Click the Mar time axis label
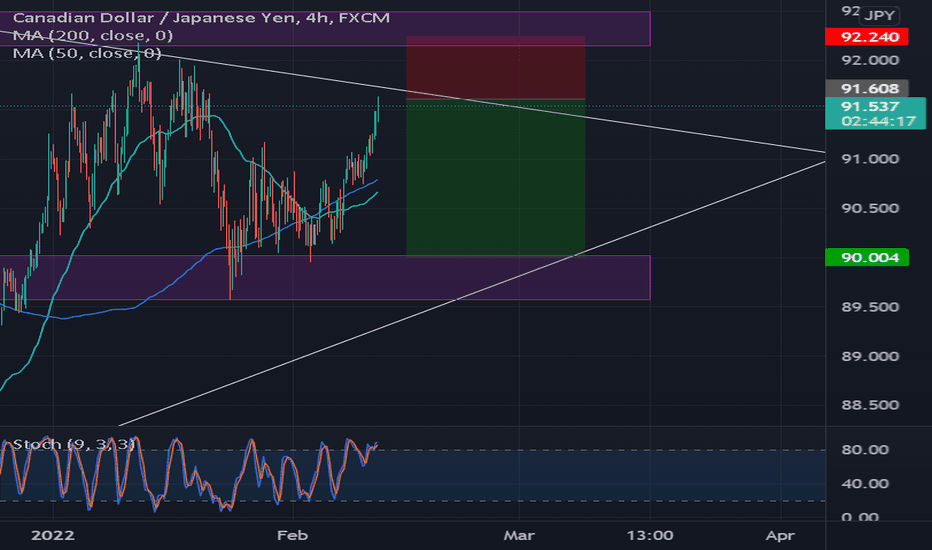The height and width of the screenshot is (550, 932). (x=519, y=536)
